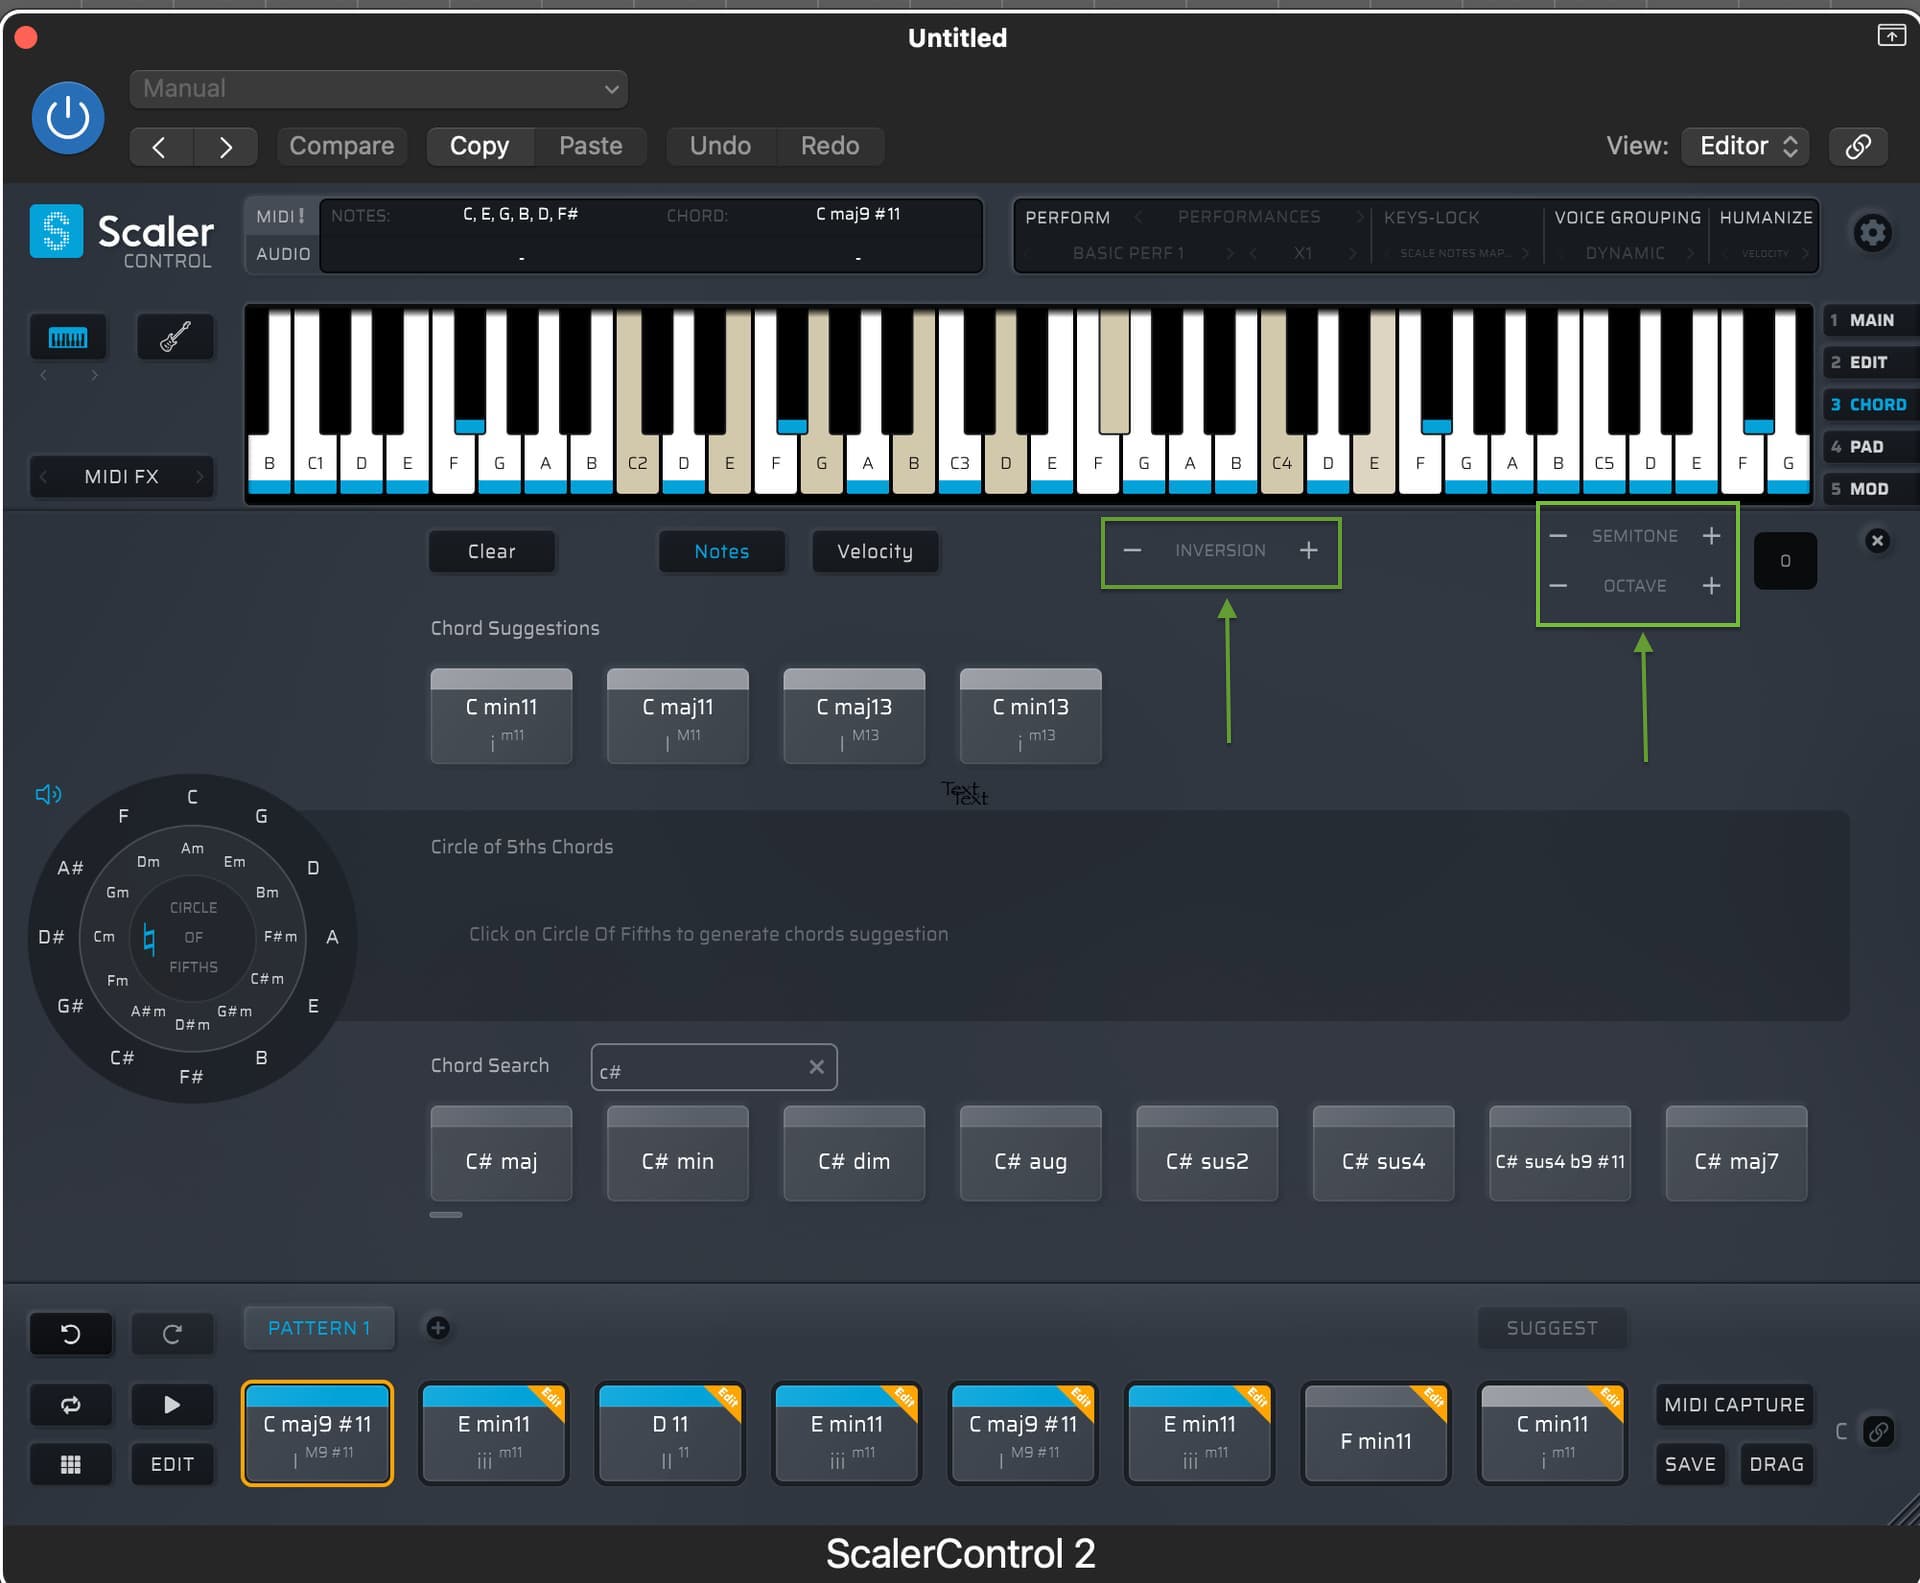The width and height of the screenshot is (1920, 1583).
Task: Click the link icon next to View
Action: [x=1858, y=146]
